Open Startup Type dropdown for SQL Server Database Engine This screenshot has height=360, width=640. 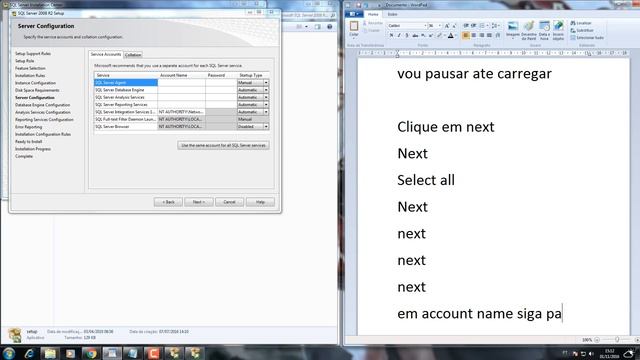click(266, 90)
